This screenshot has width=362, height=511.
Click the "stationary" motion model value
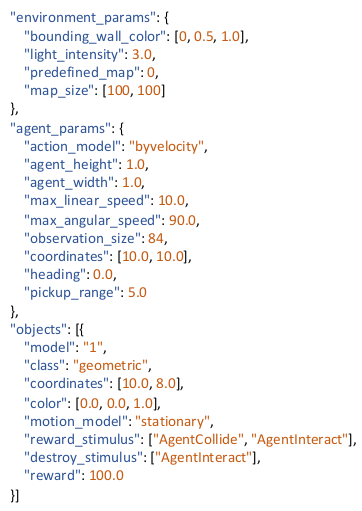pyautogui.click(x=172, y=422)
